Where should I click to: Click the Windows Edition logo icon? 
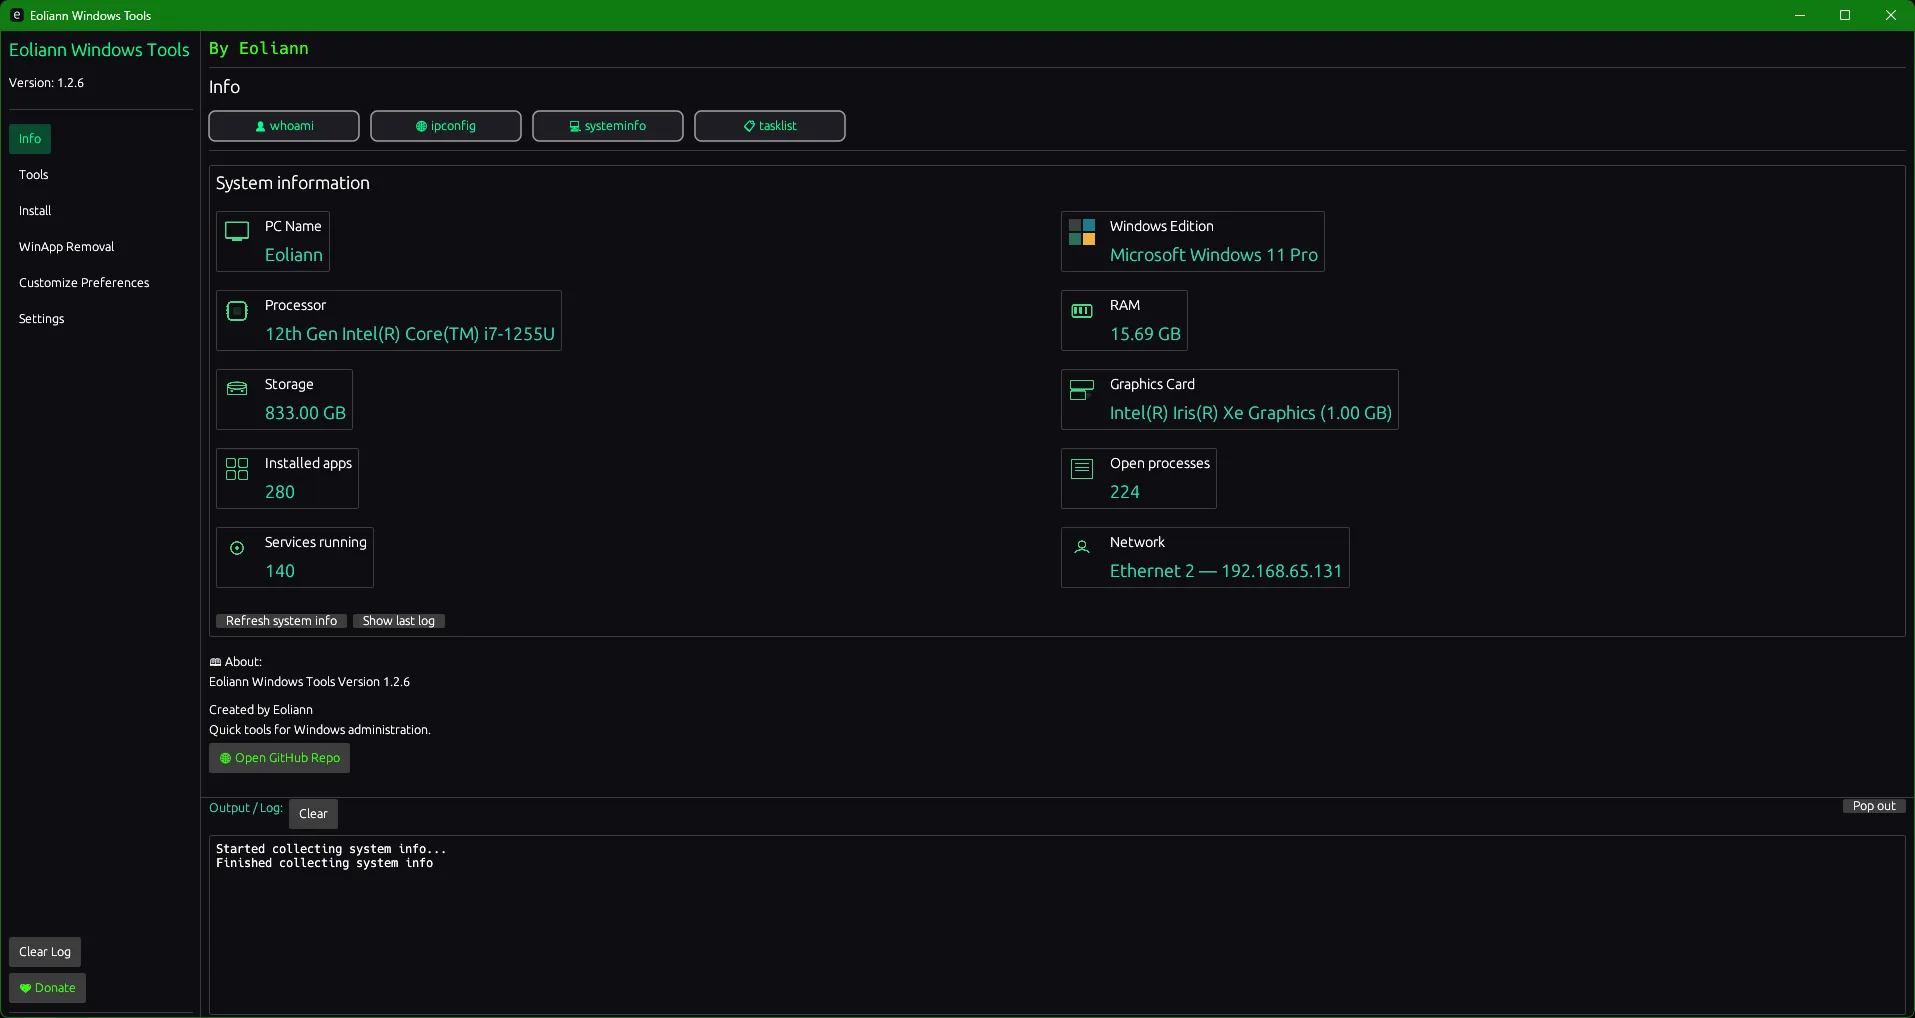(1082, 231)
